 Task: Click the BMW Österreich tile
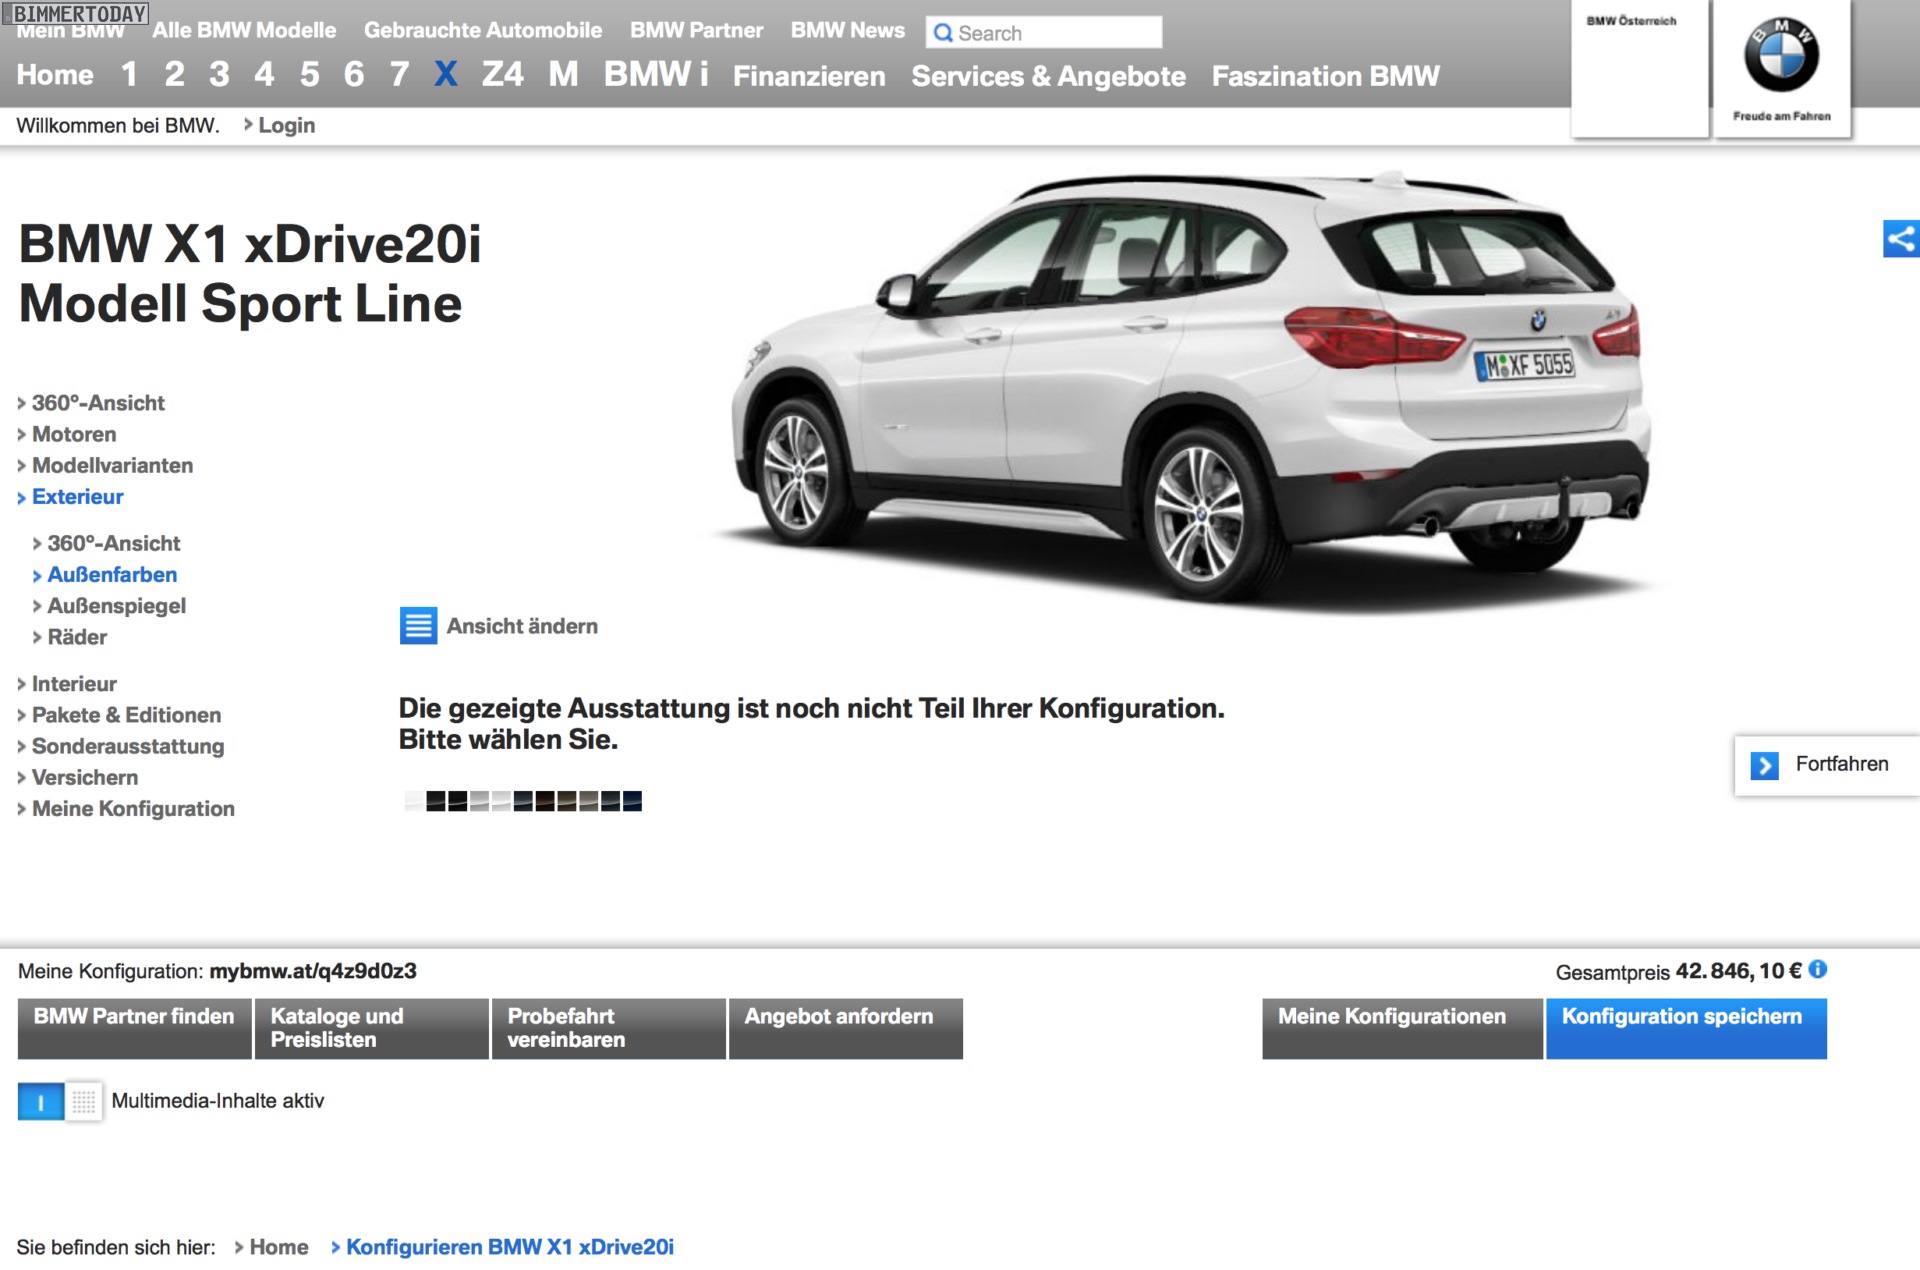click(1638, 68)
